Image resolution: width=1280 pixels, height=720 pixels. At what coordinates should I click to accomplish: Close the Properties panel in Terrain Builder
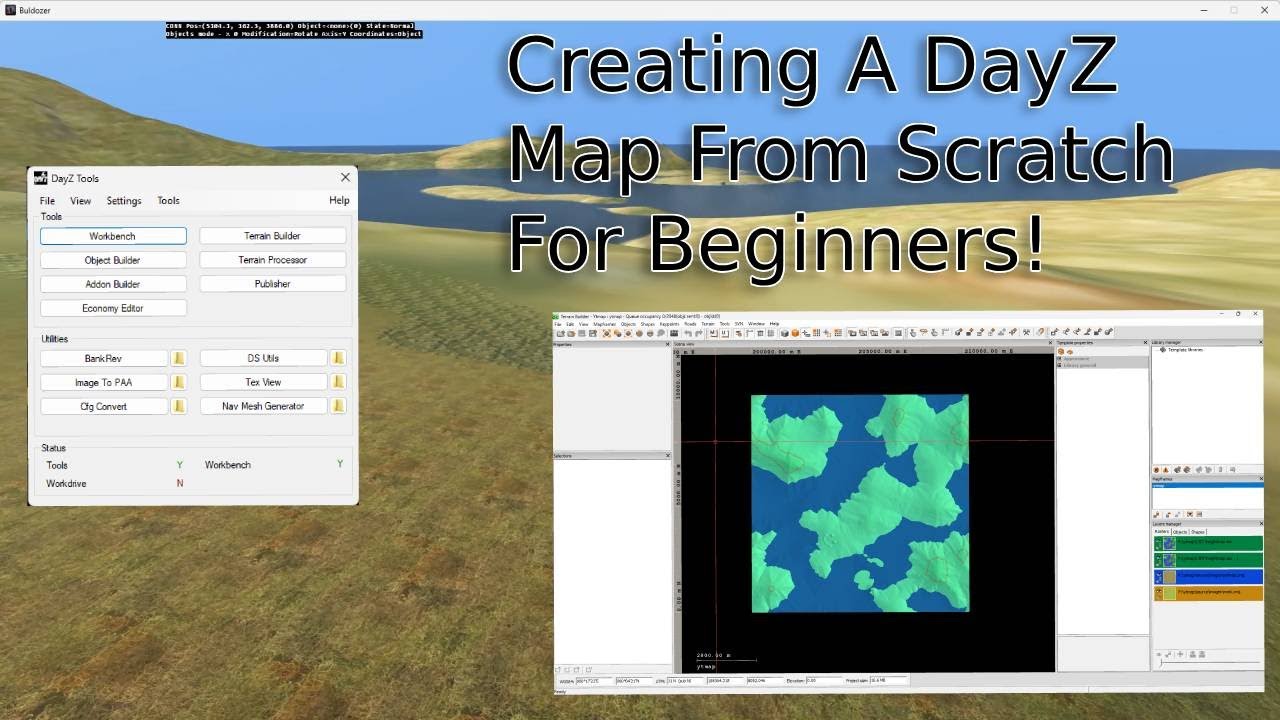(x=667, y=344)
